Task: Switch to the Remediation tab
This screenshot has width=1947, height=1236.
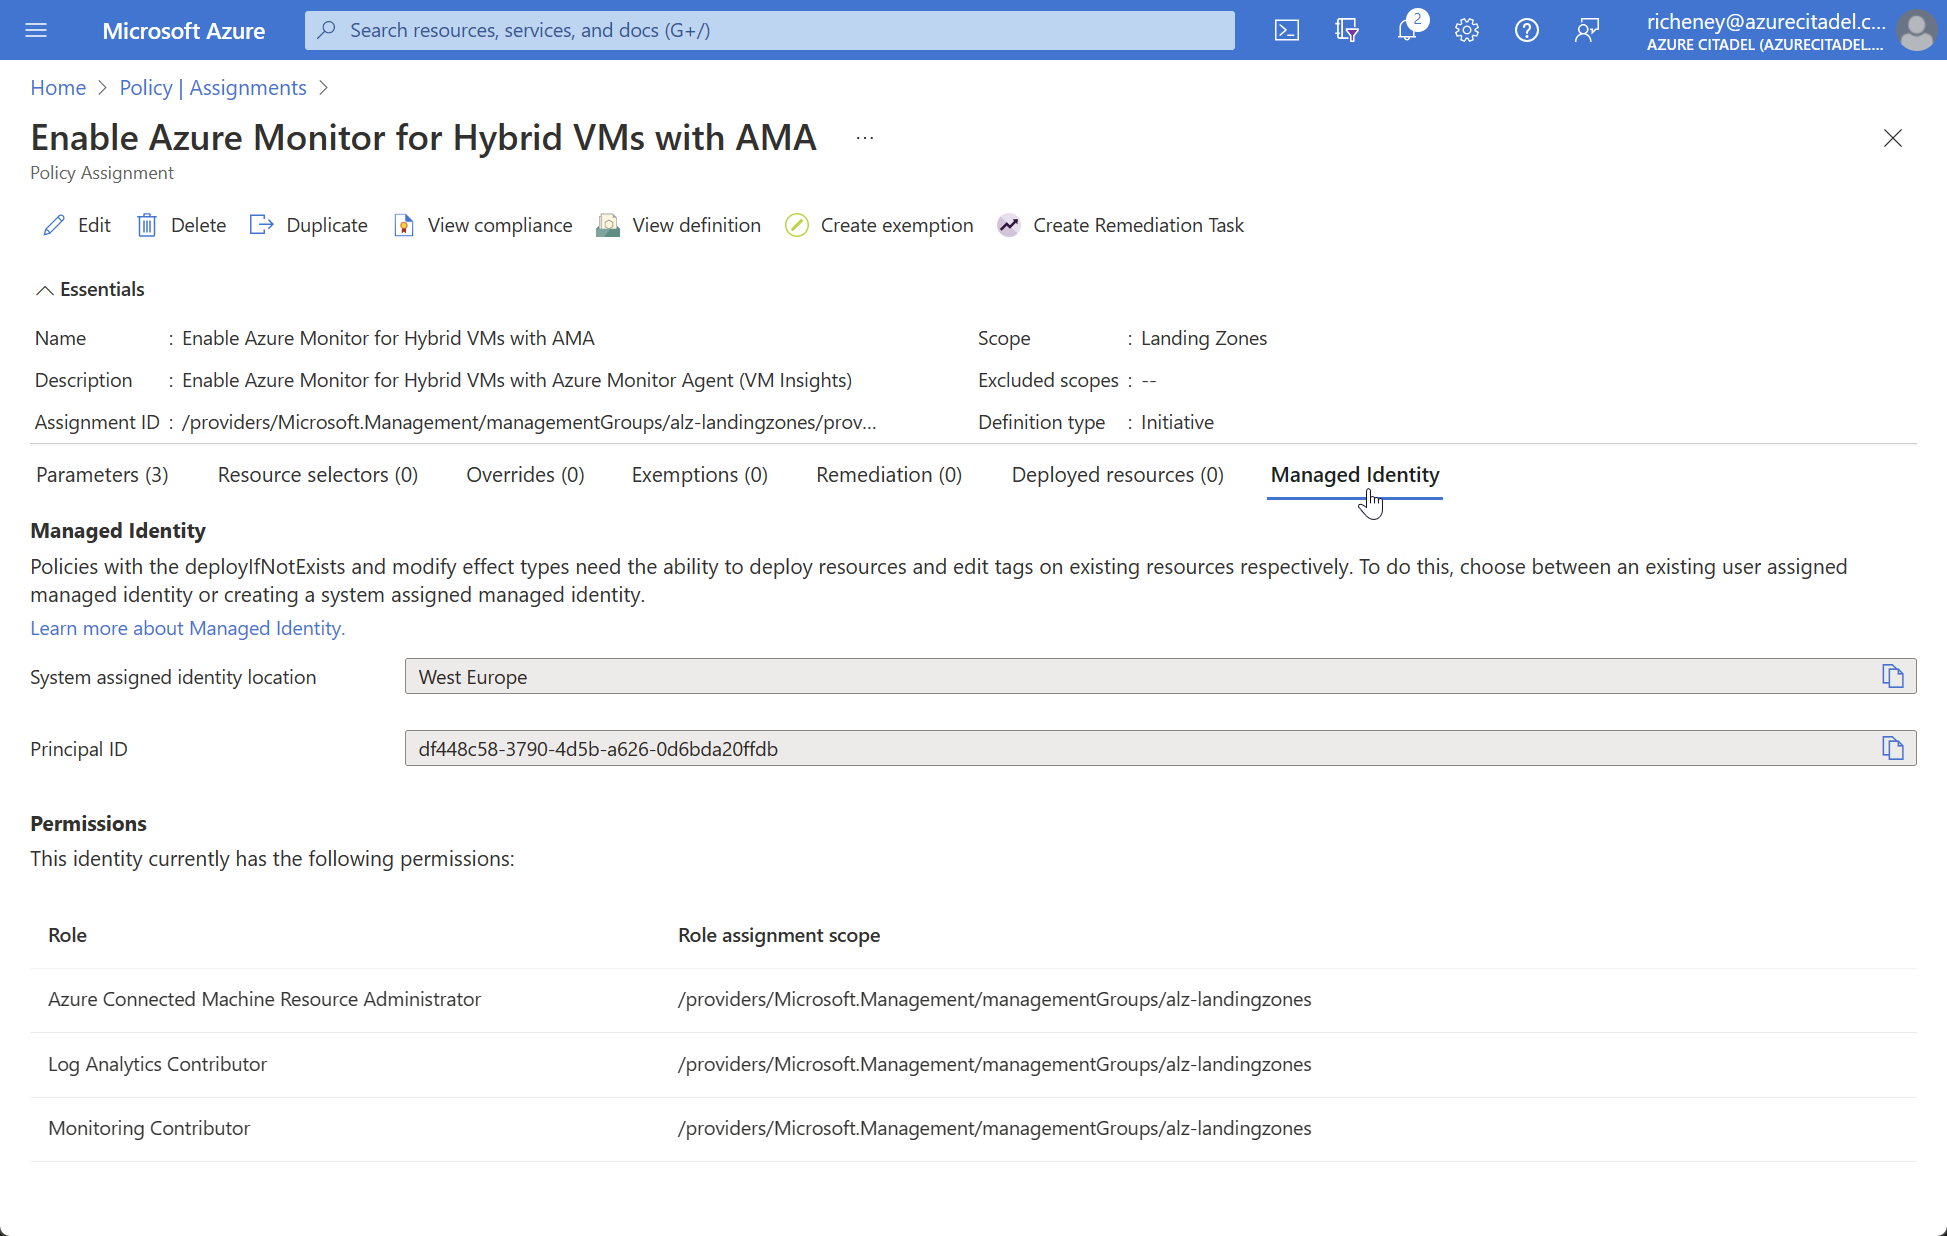Action: click(888, 474)
